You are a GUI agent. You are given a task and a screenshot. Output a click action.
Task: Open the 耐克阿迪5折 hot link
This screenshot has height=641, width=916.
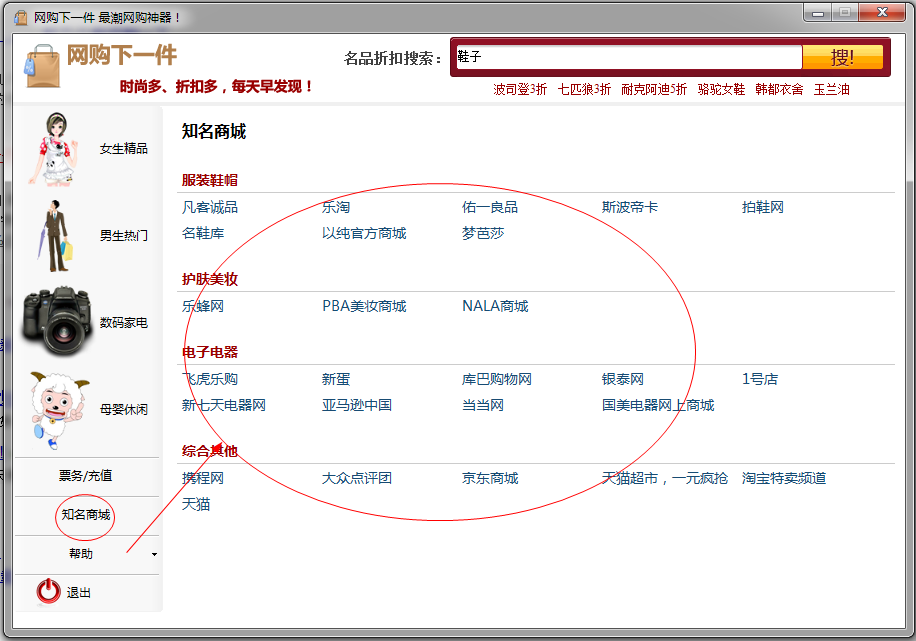coord(654,89)
